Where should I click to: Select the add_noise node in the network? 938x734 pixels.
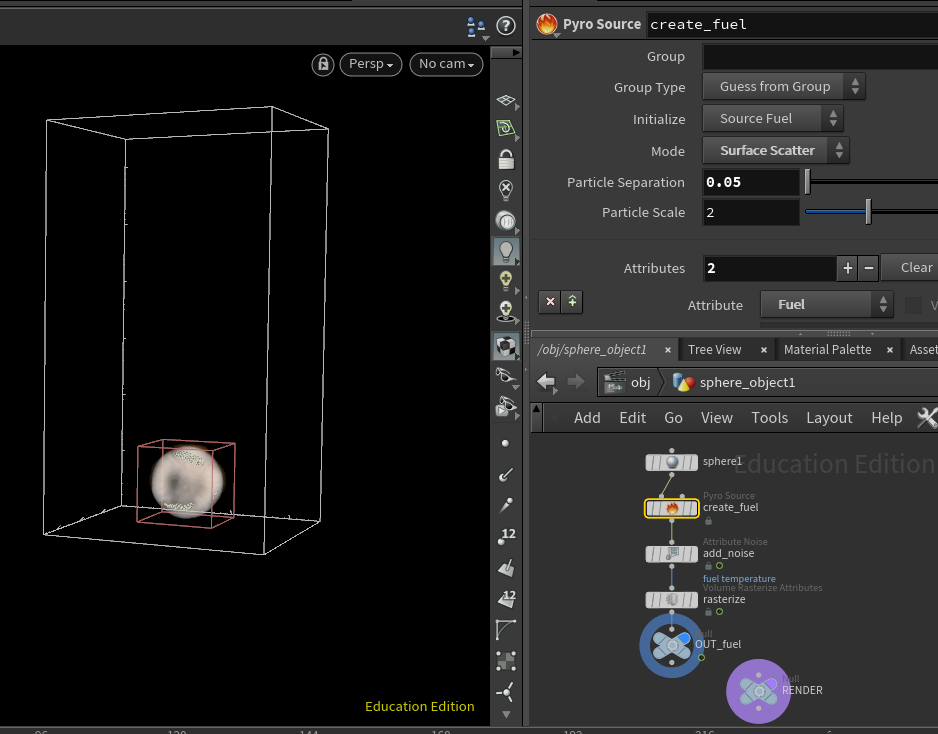click(671, 554)
